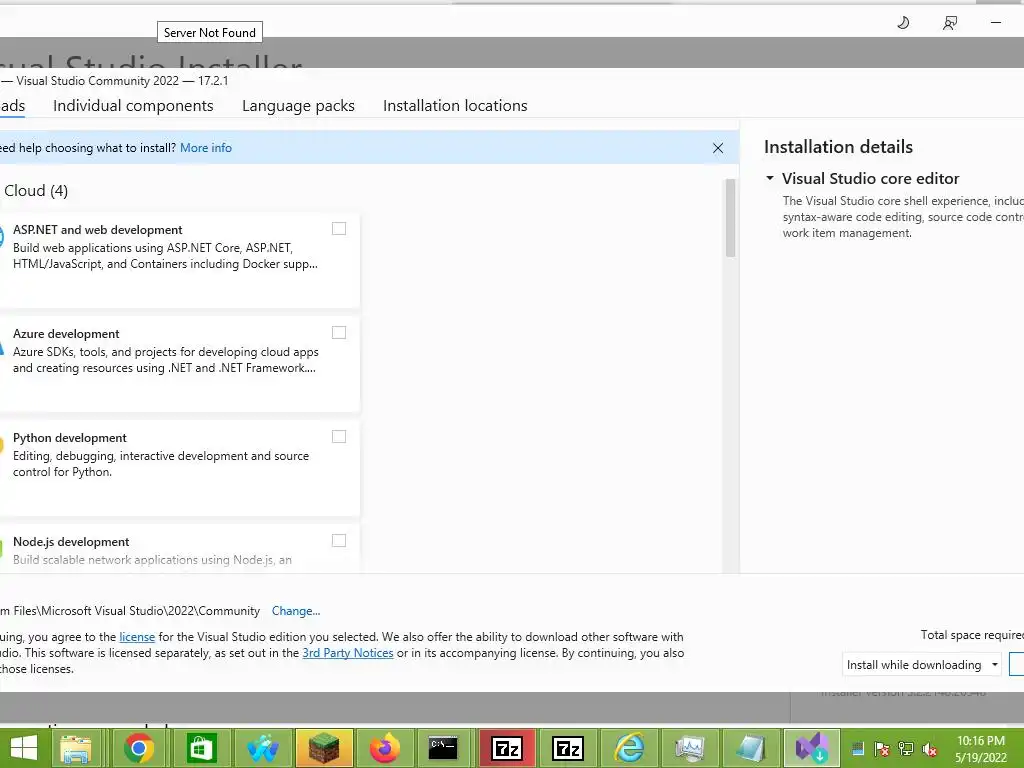The image size is (1024, 768).
Task: Click the Python development card title
Action: point(70,438)
